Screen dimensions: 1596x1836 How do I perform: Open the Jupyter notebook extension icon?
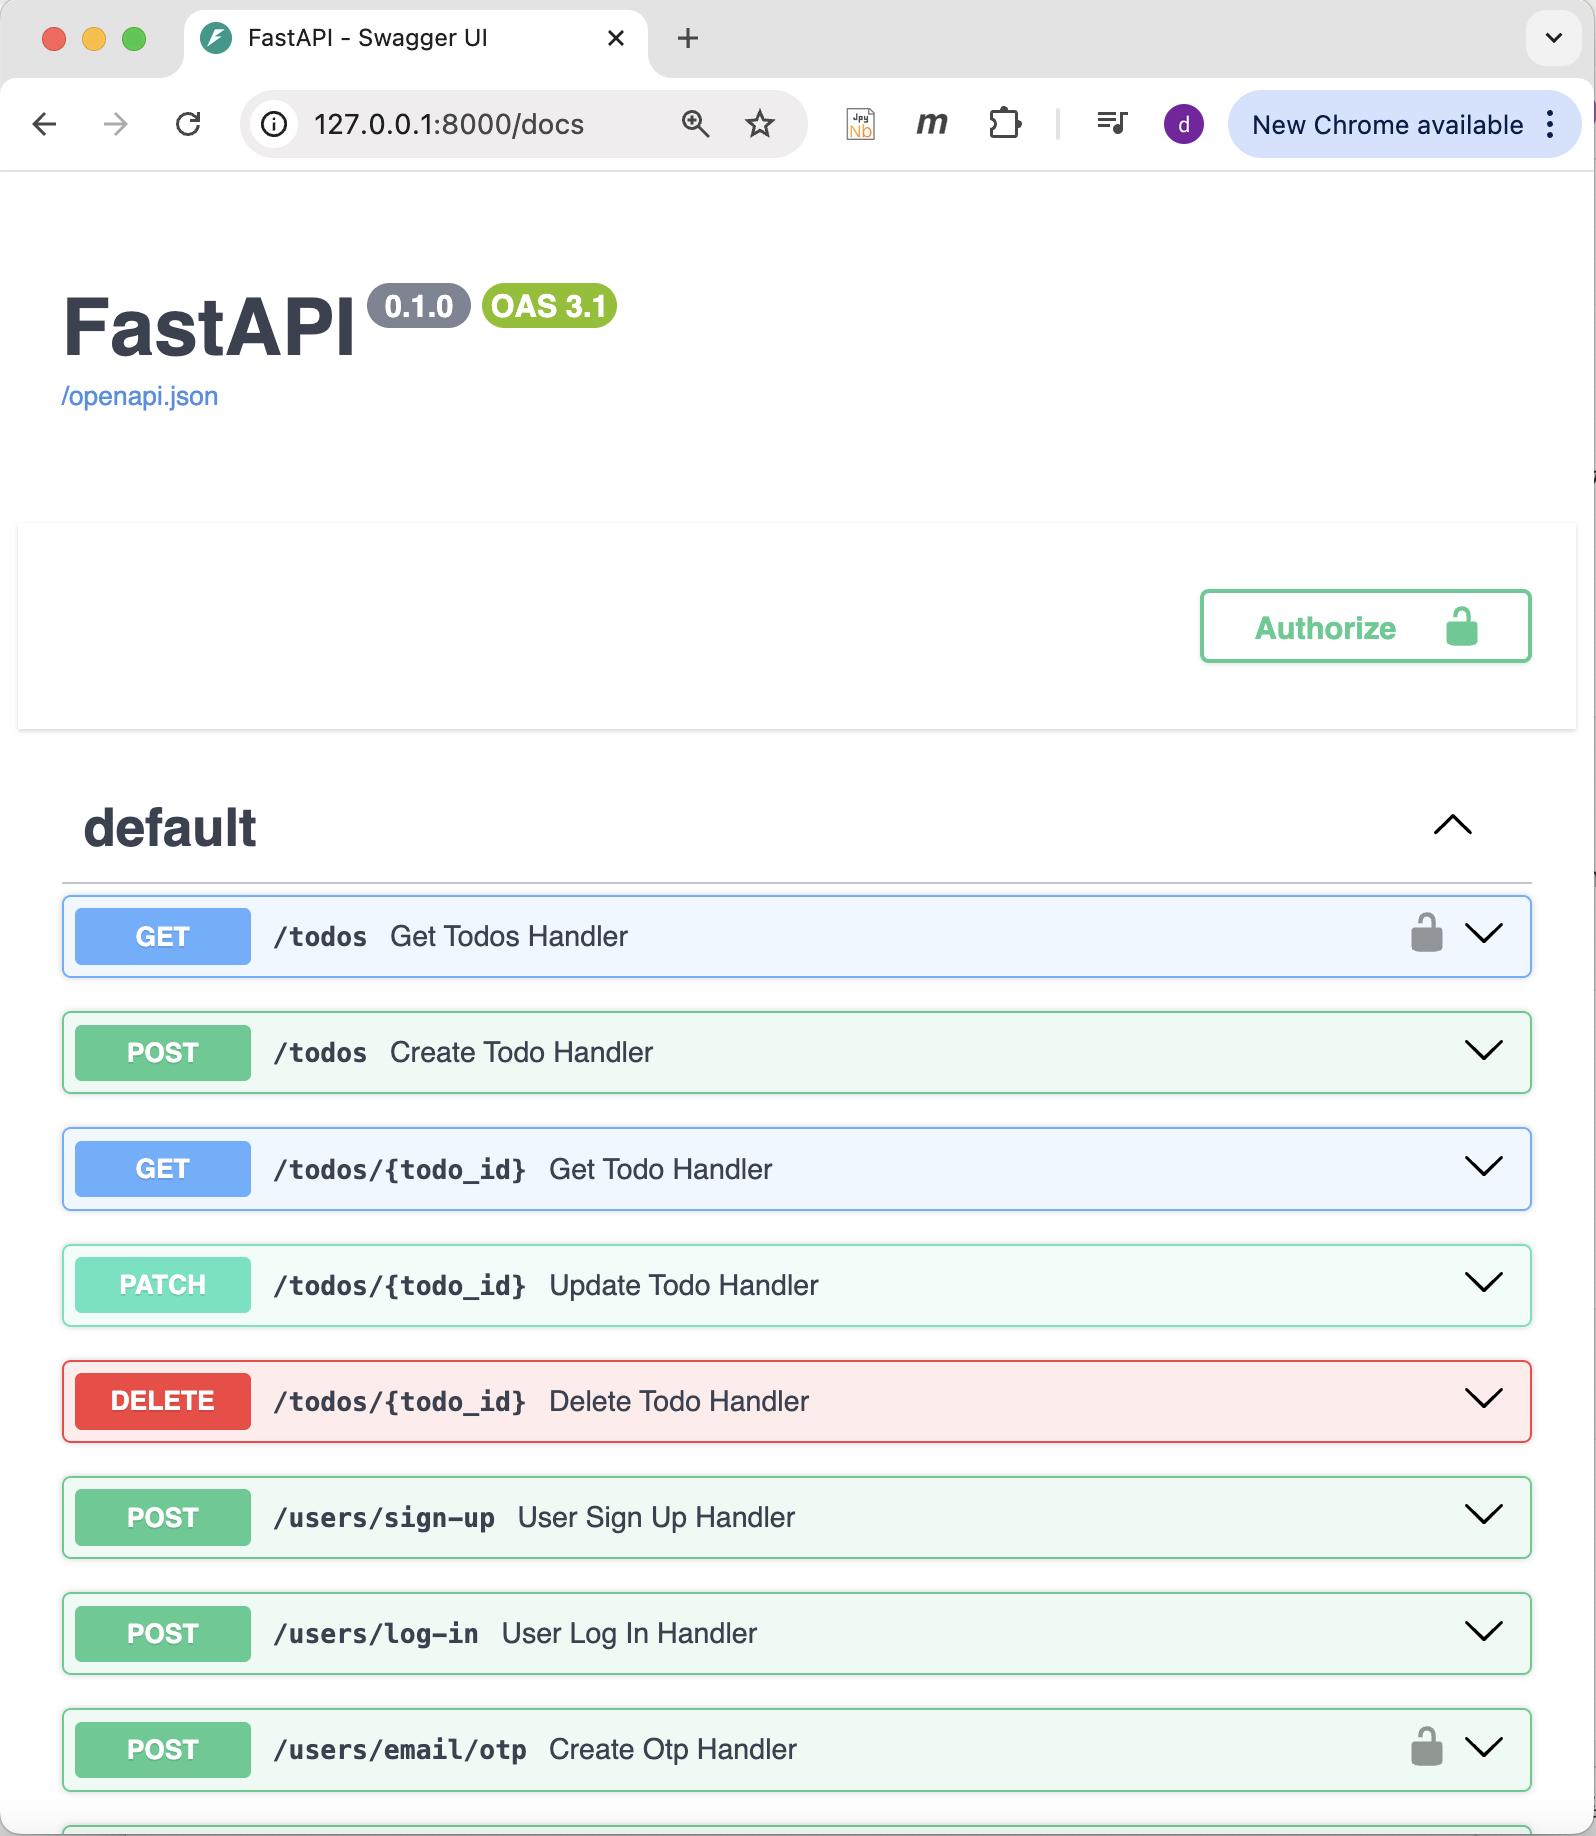click(x=860, y=124)
